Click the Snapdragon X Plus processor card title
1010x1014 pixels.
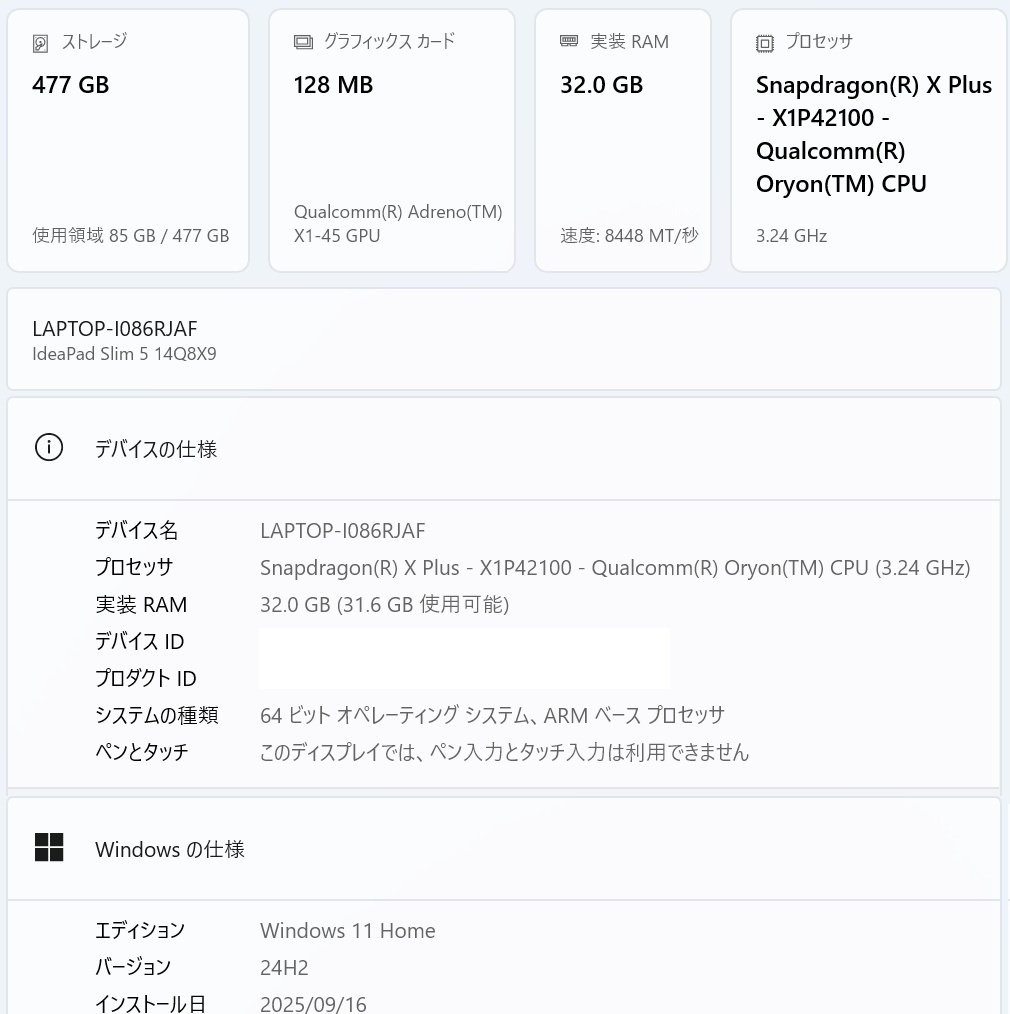pos(873,134)
